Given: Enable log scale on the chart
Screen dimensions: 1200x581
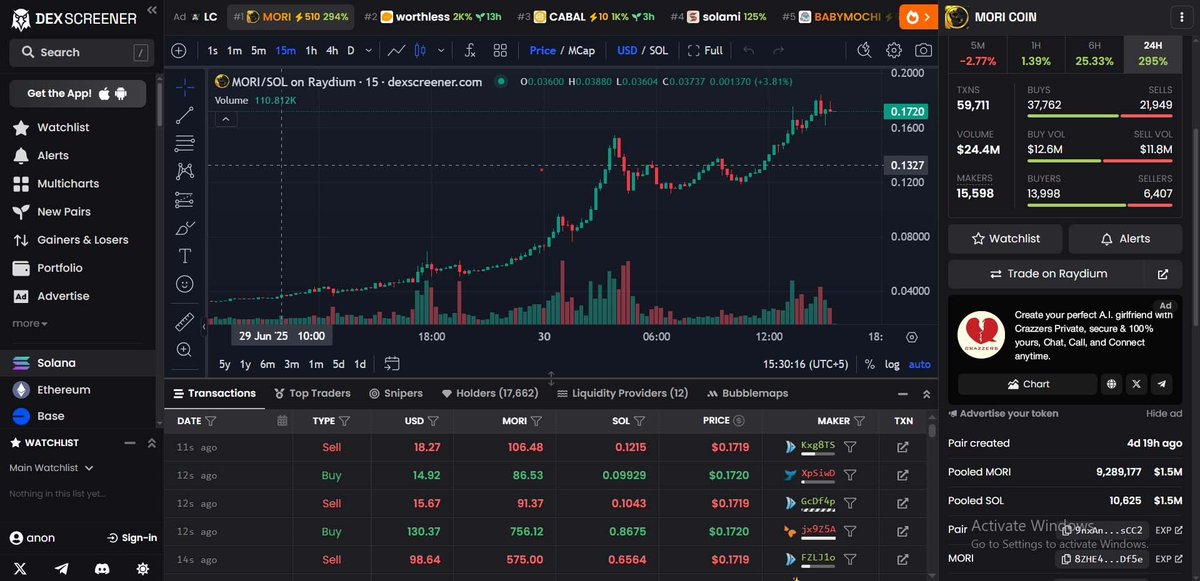Looking at the screenshot, I should click(x=892, y=364).
